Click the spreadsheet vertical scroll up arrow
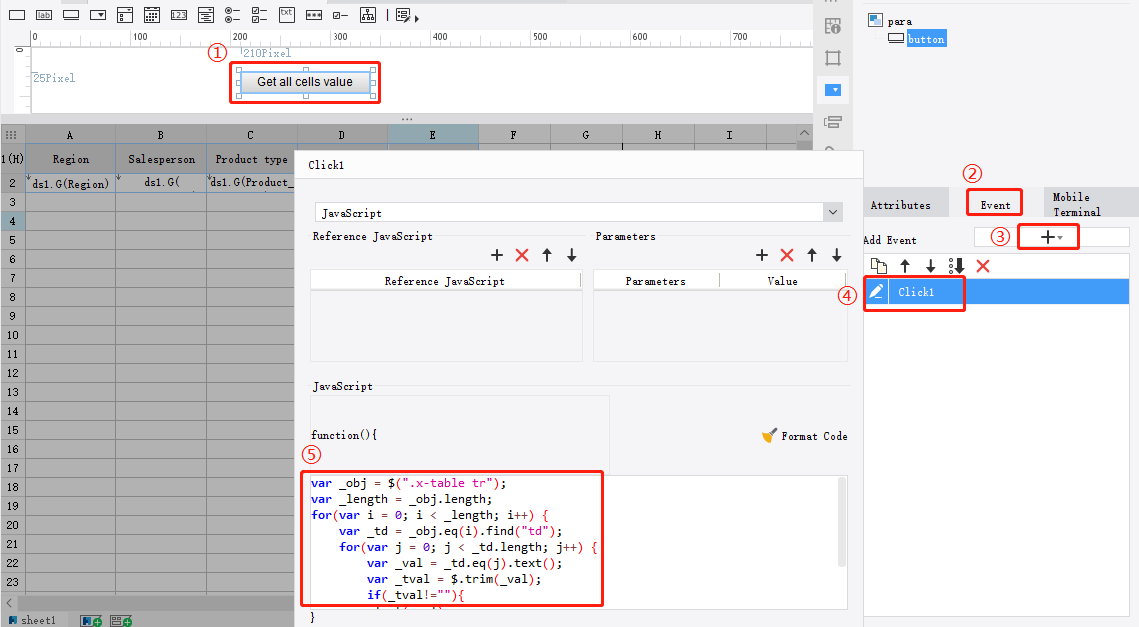 coord(804,133)
